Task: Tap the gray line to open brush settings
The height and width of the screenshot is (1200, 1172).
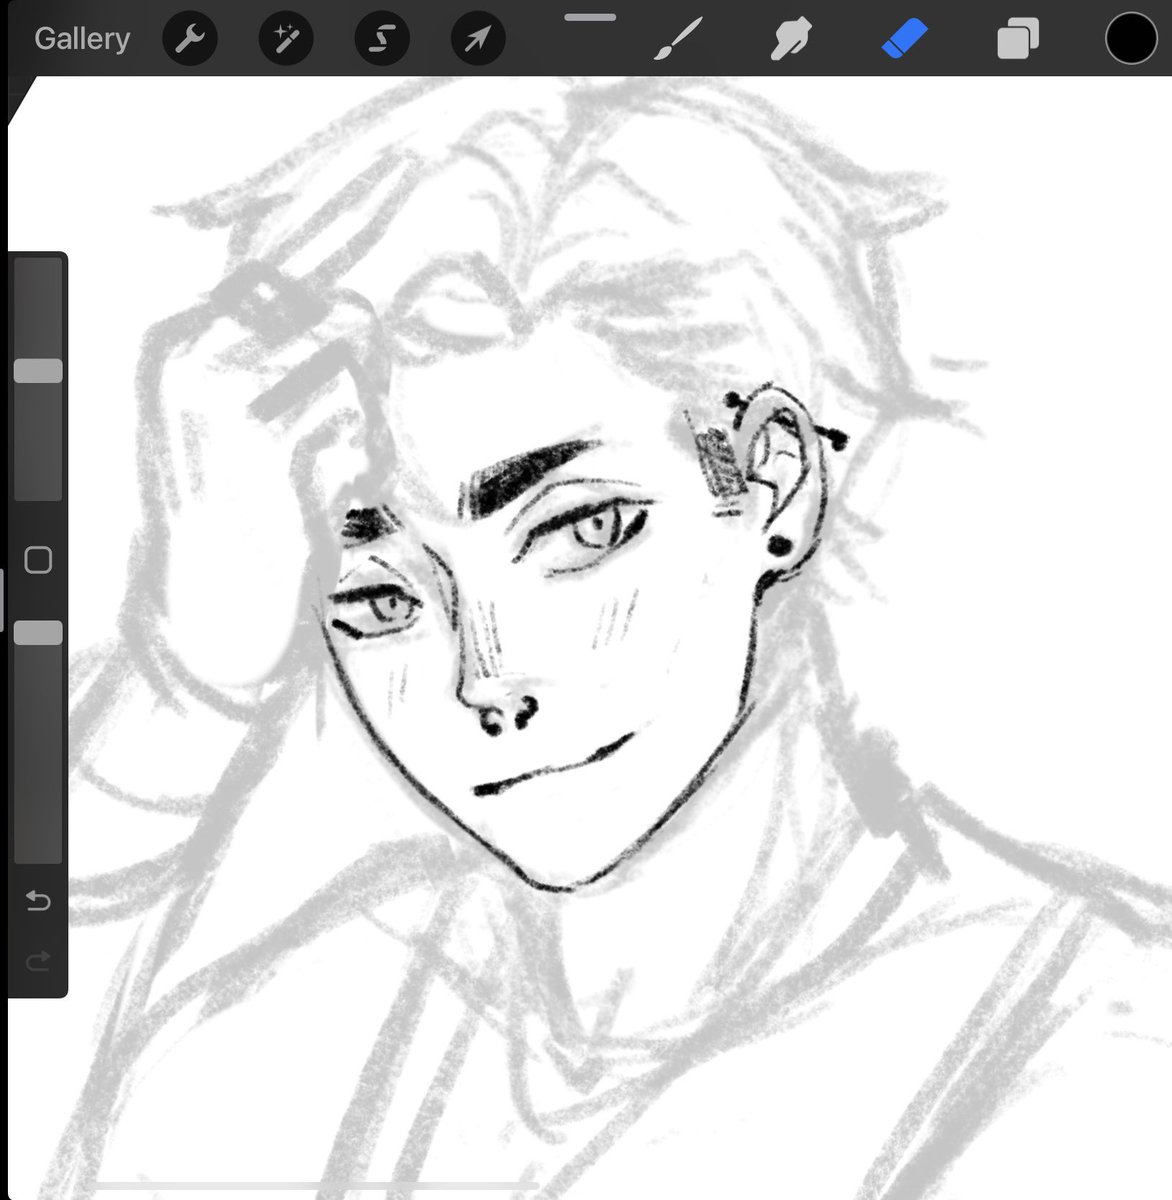Action: 592,17
